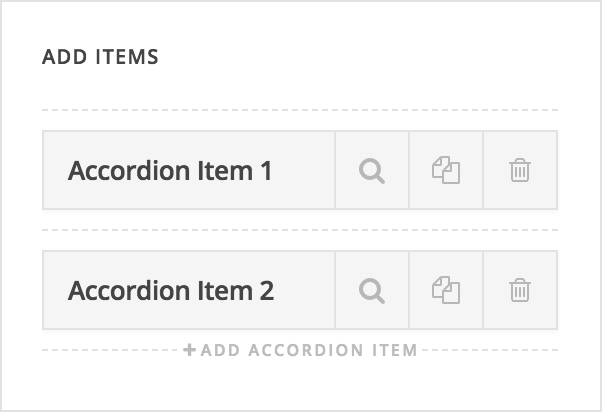Delete Accordion Item 2 using trash icon
Image resolution: width=602 pixels, height=412 pixels.
(x=520, y=290)
